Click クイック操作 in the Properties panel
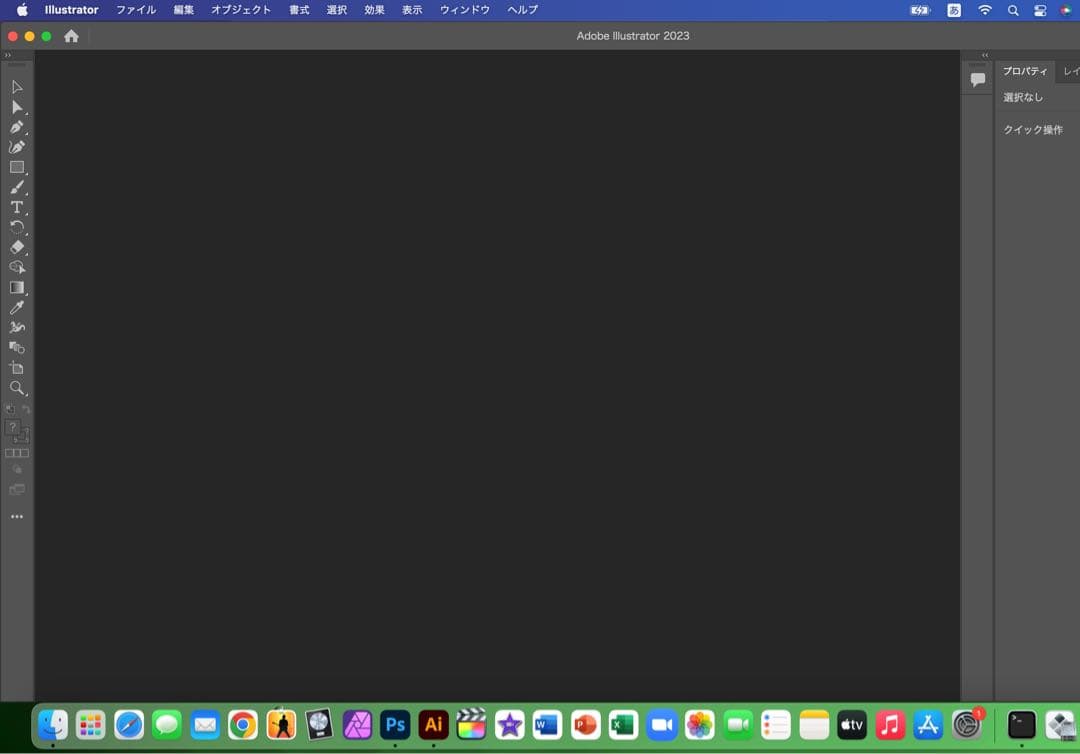 point(1033,129)
